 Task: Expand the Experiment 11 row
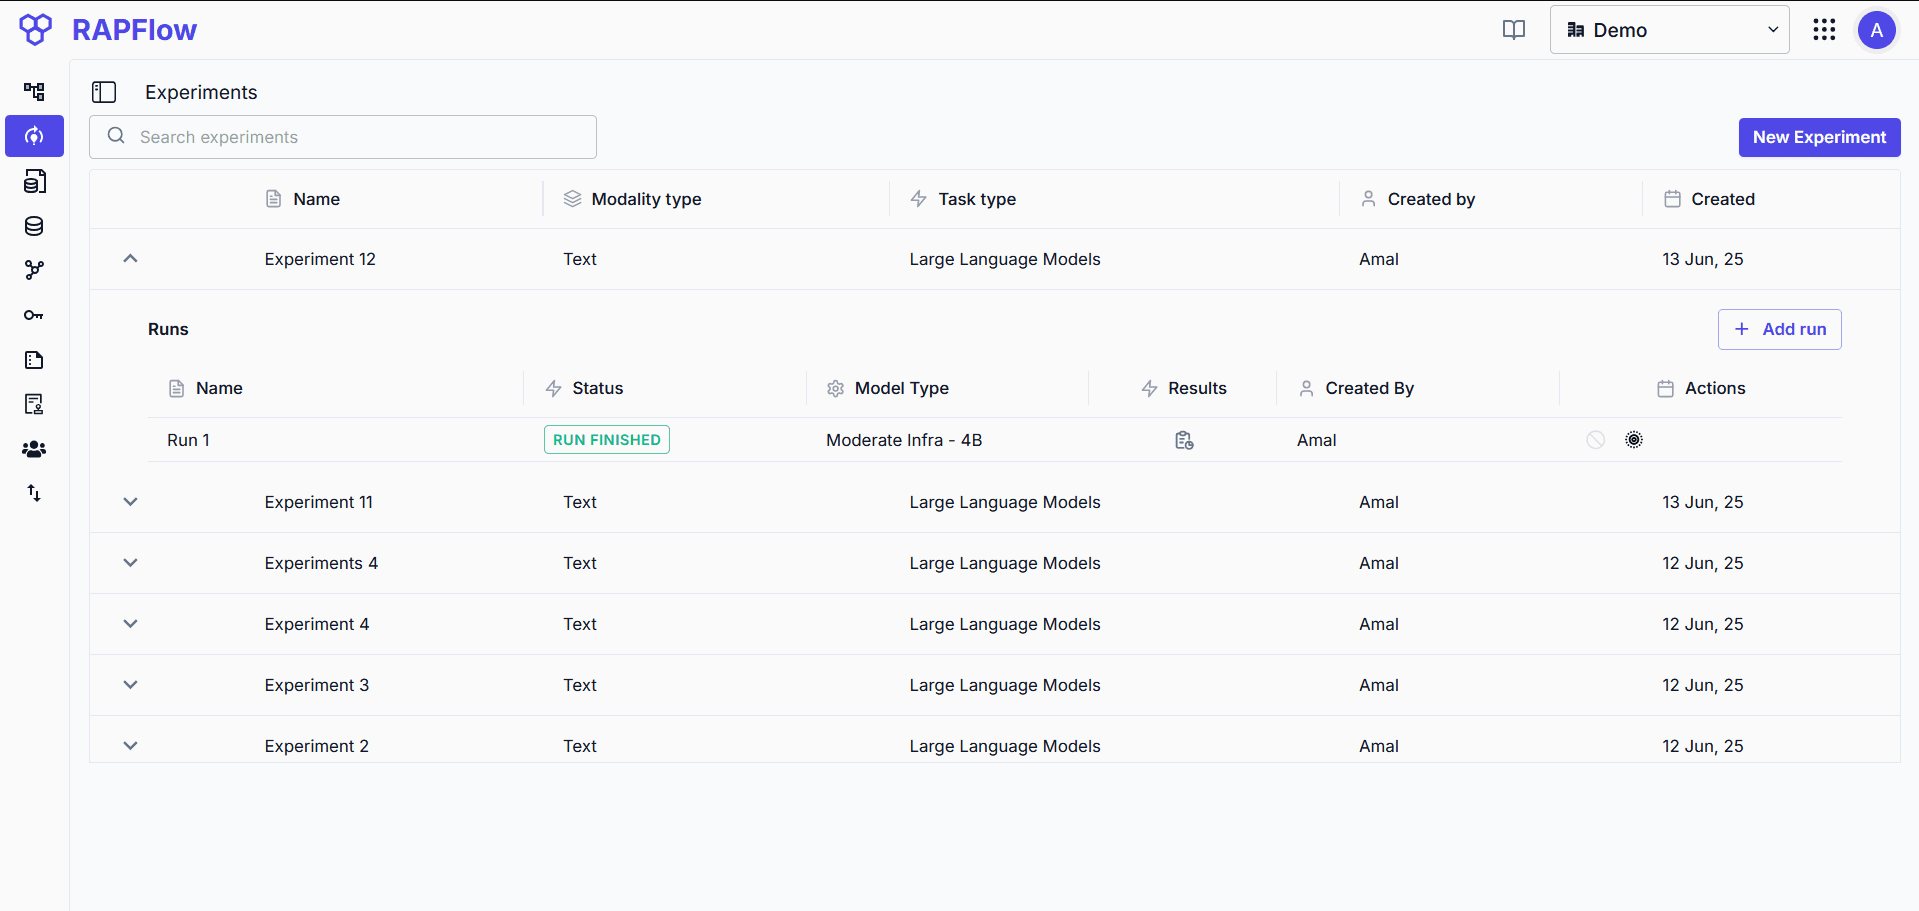130,502
